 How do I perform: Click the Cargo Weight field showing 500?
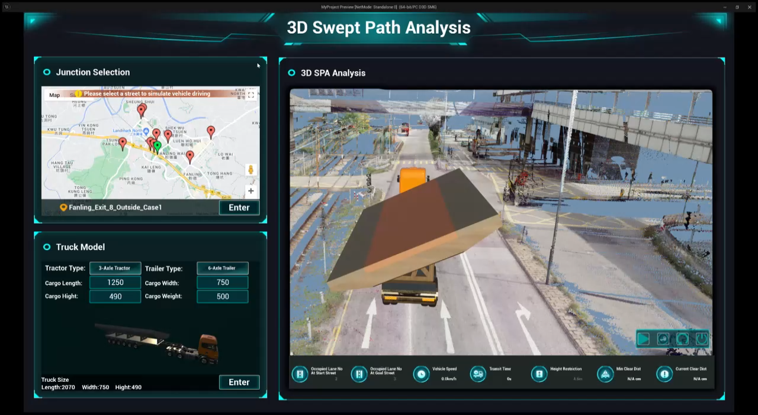222,296
